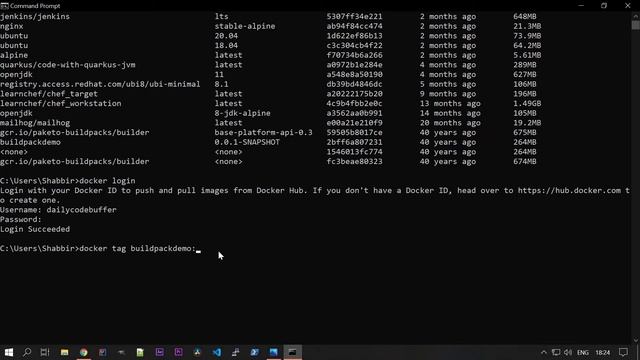
Task: Open the network status tray icon
Action: point(556,352)
